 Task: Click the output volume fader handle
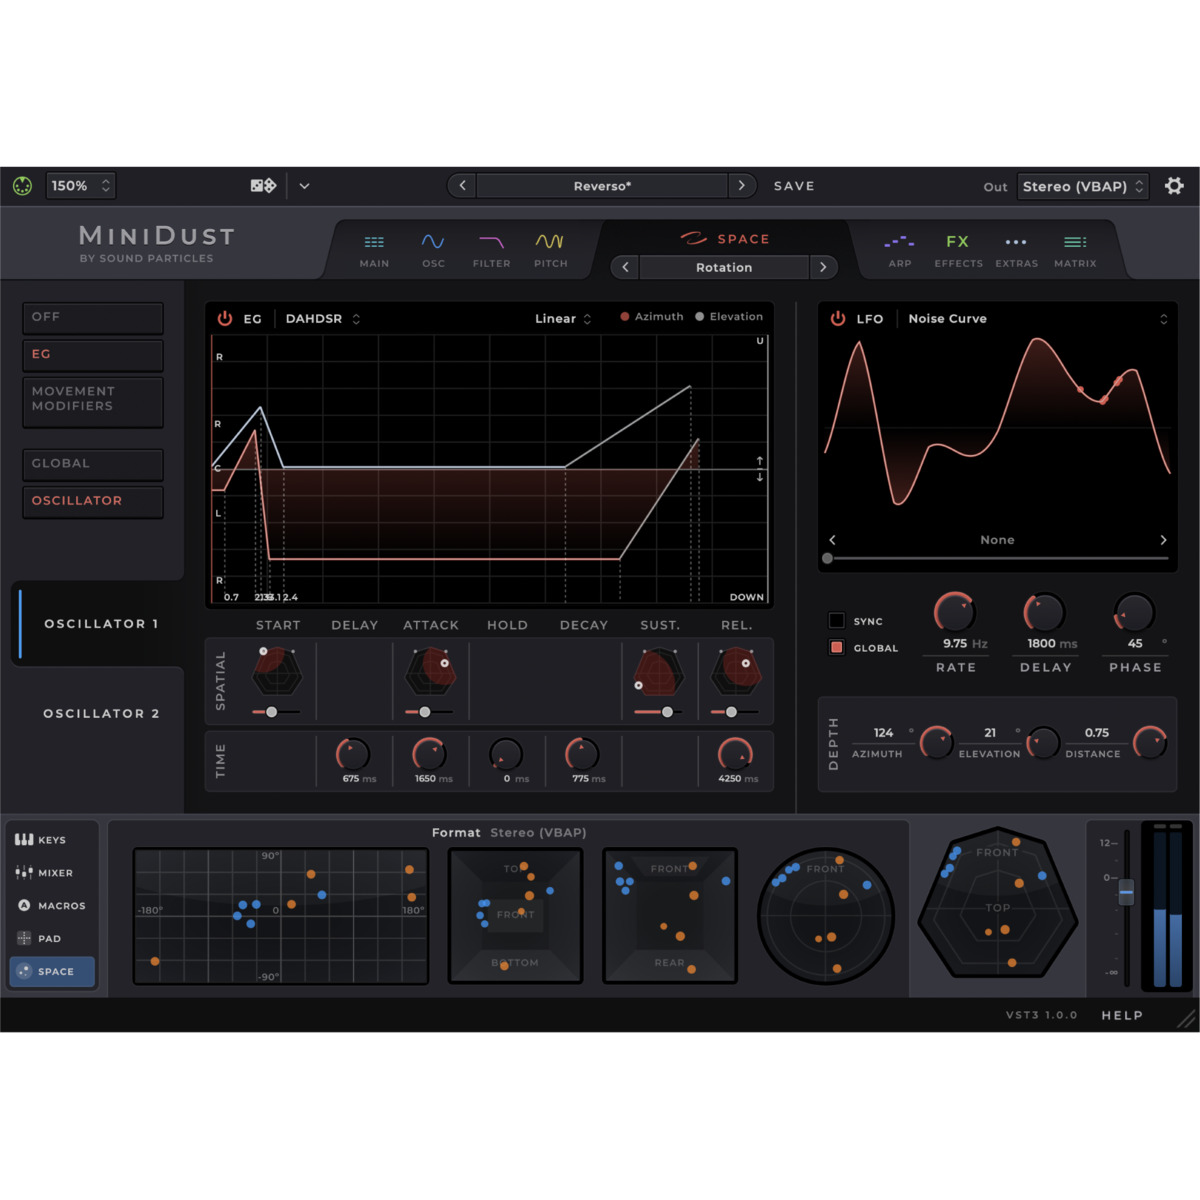point(1126,891)
